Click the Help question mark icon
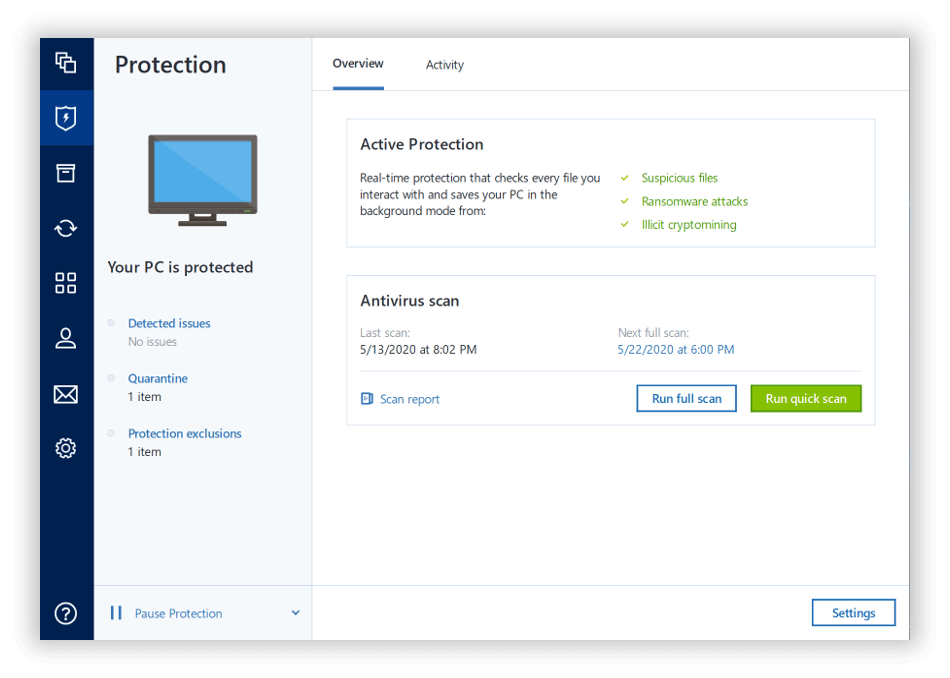The width and height of the screenshot is (950, 678). (x=66, y=613)
